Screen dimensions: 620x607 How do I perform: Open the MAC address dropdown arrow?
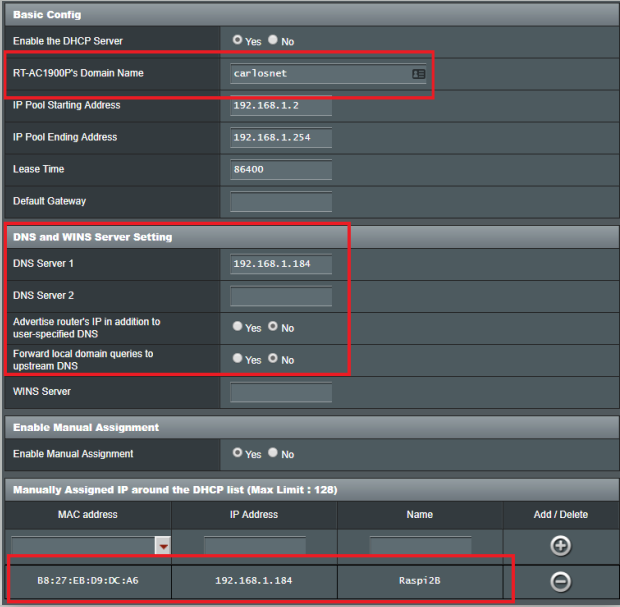tap(163, 546)
